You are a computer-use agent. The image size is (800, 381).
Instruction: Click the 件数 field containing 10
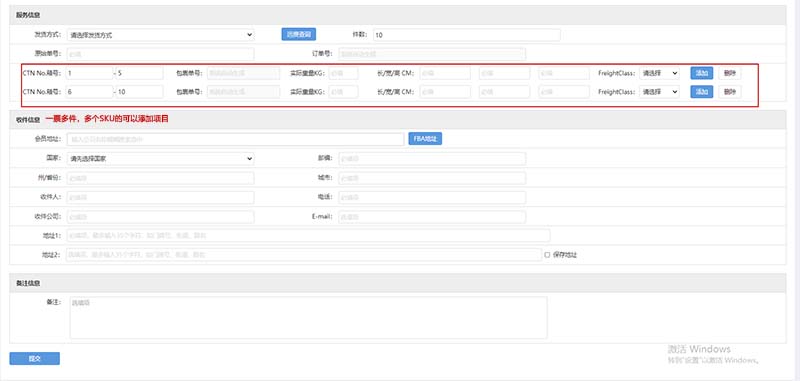tap(467, 35)
